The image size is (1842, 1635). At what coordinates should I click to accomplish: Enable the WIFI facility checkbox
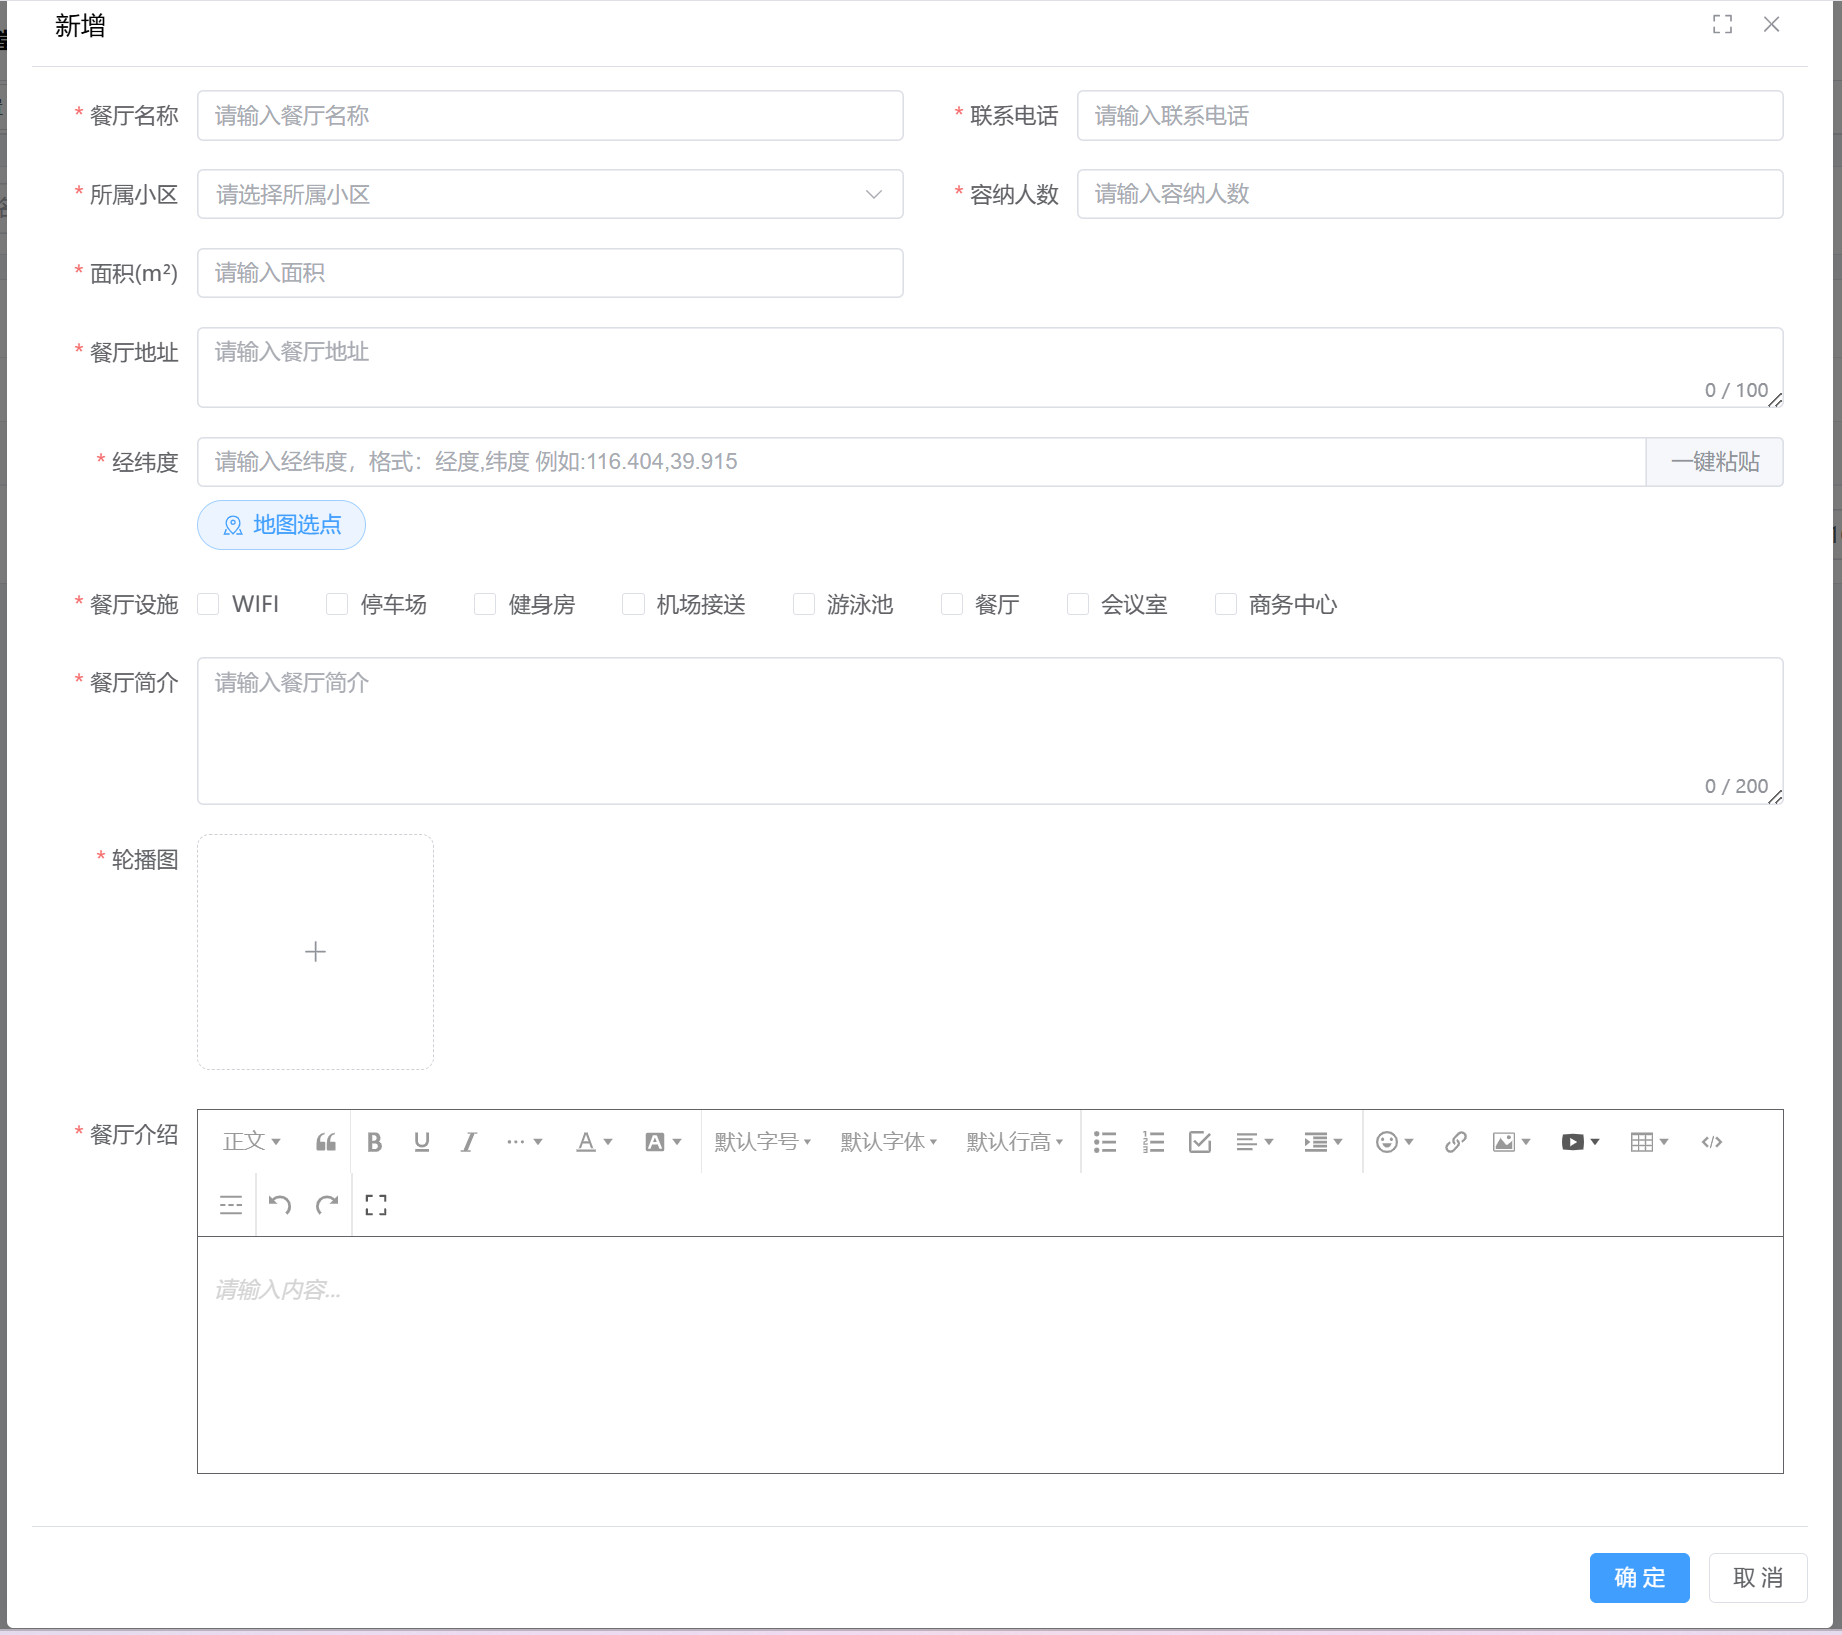209,604
